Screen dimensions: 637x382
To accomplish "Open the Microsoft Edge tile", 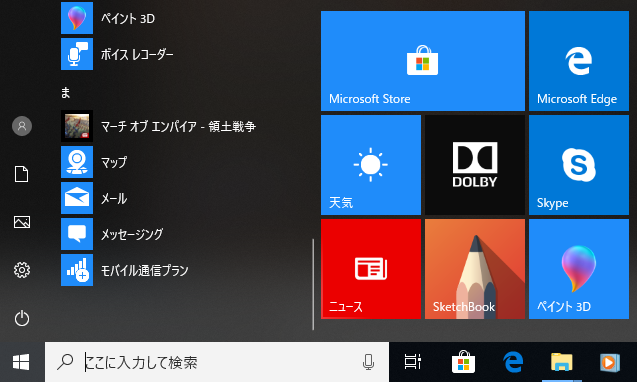I will tap(579, 61).
